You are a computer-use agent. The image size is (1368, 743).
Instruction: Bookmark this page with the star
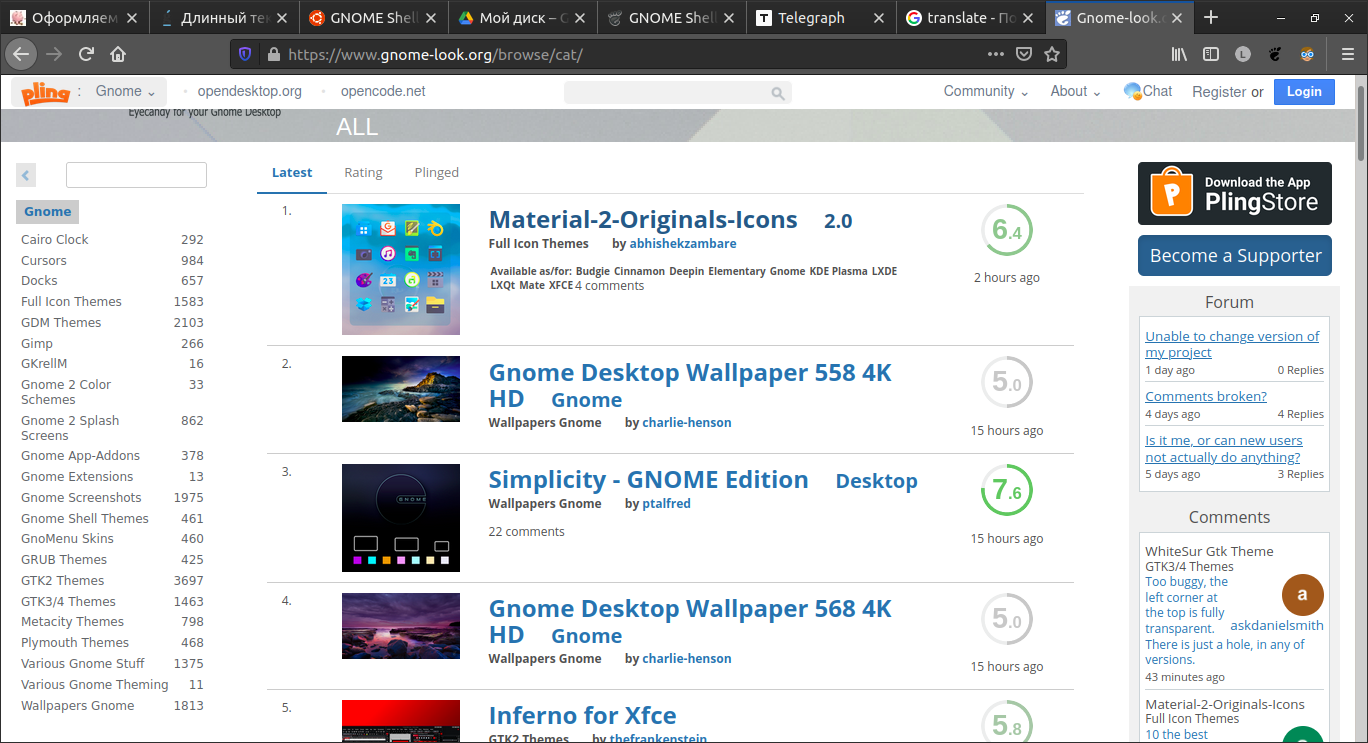click(x=1051, y=54)
